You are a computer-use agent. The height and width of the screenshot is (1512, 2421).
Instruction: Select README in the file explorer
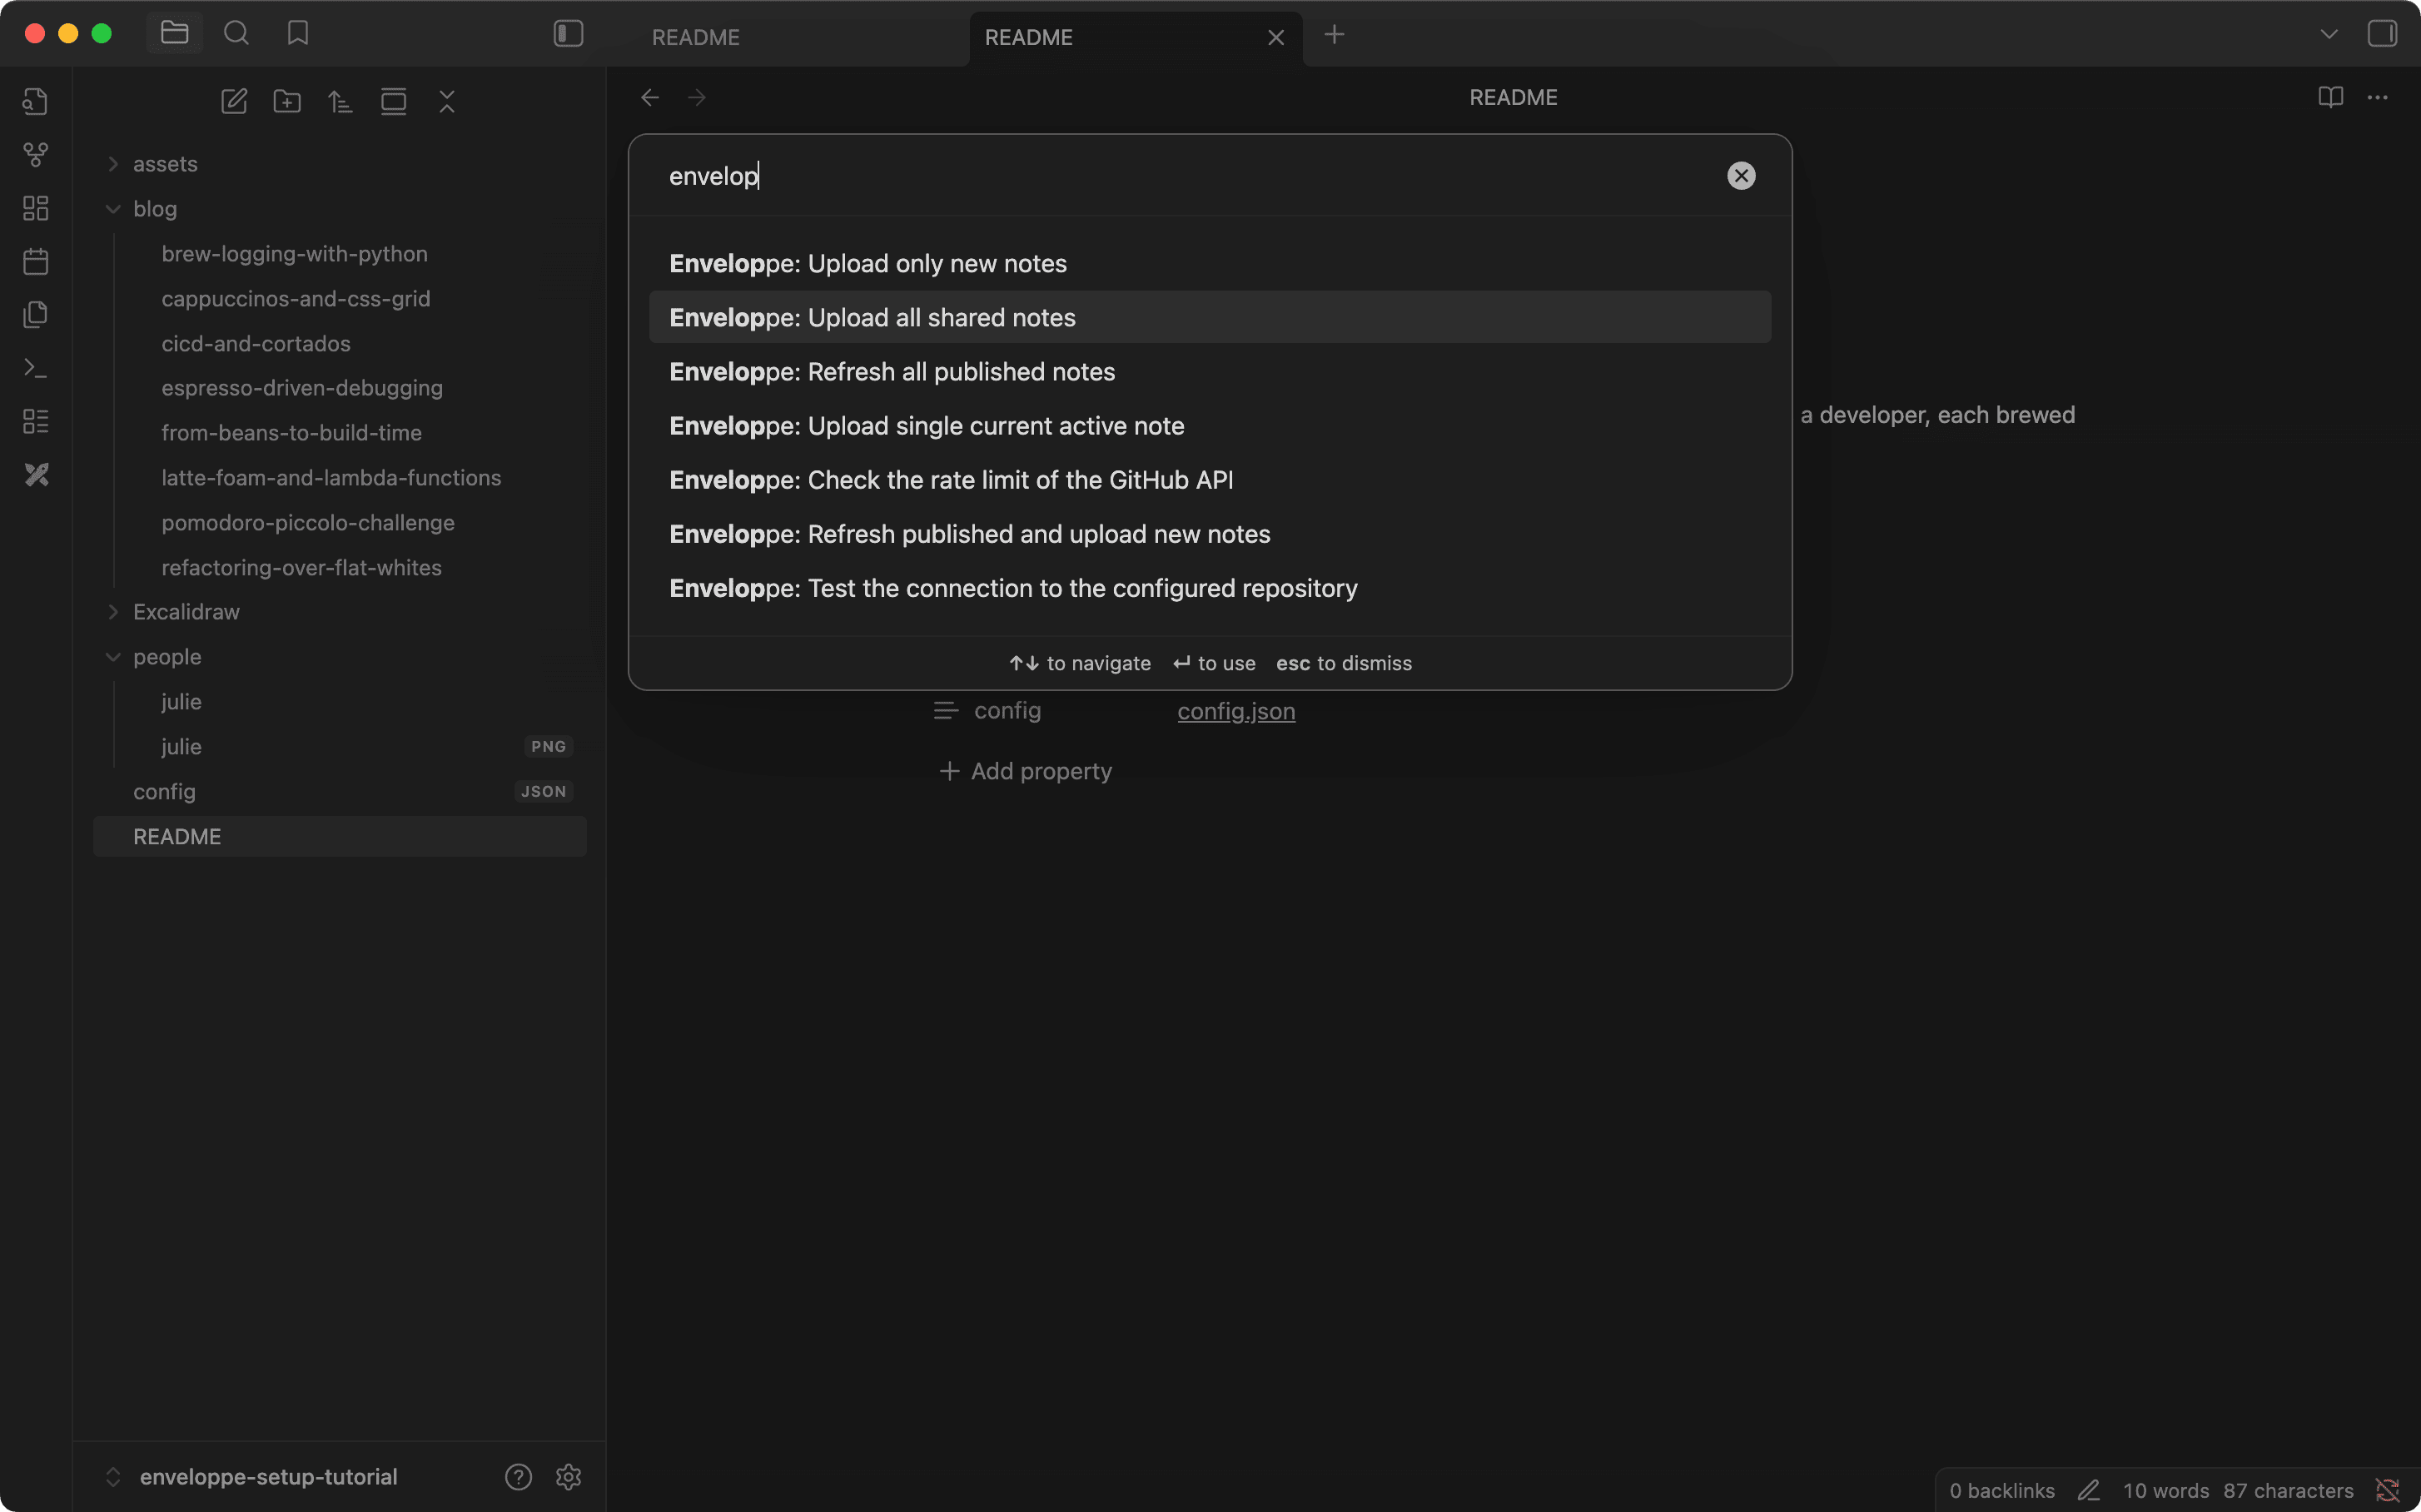point(340,837)
